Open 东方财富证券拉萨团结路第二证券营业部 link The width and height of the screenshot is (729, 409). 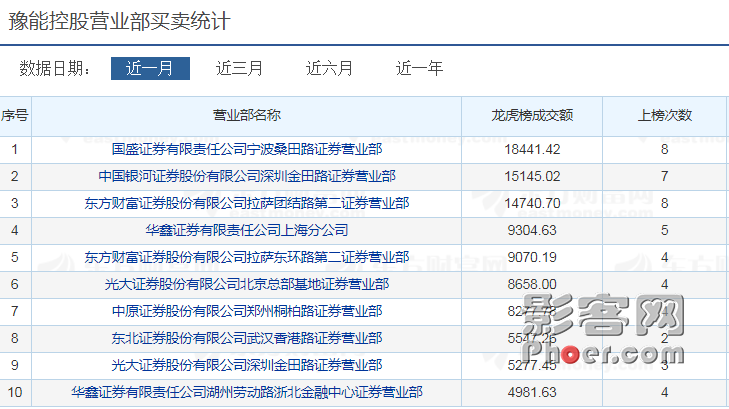point(247,203)
